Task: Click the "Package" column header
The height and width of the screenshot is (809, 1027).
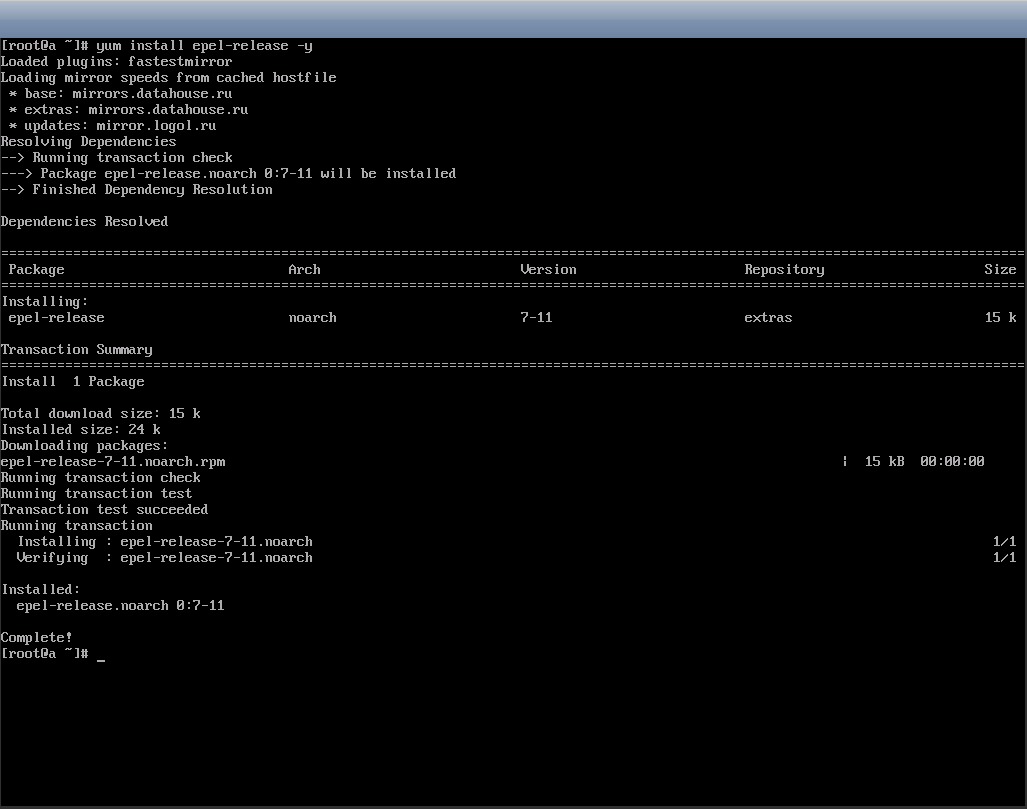Action: pyautogui.click(x=37, y=270)
